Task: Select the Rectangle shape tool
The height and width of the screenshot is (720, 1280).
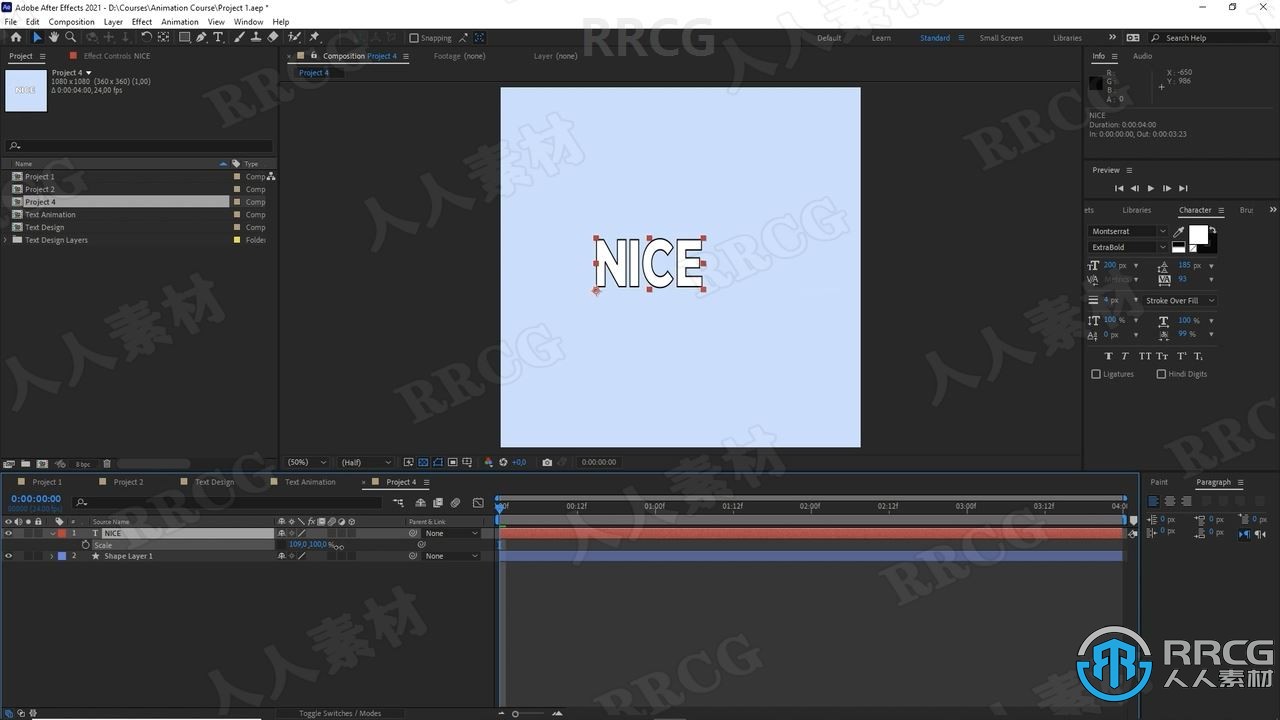Action: click(x=184, y=37)
